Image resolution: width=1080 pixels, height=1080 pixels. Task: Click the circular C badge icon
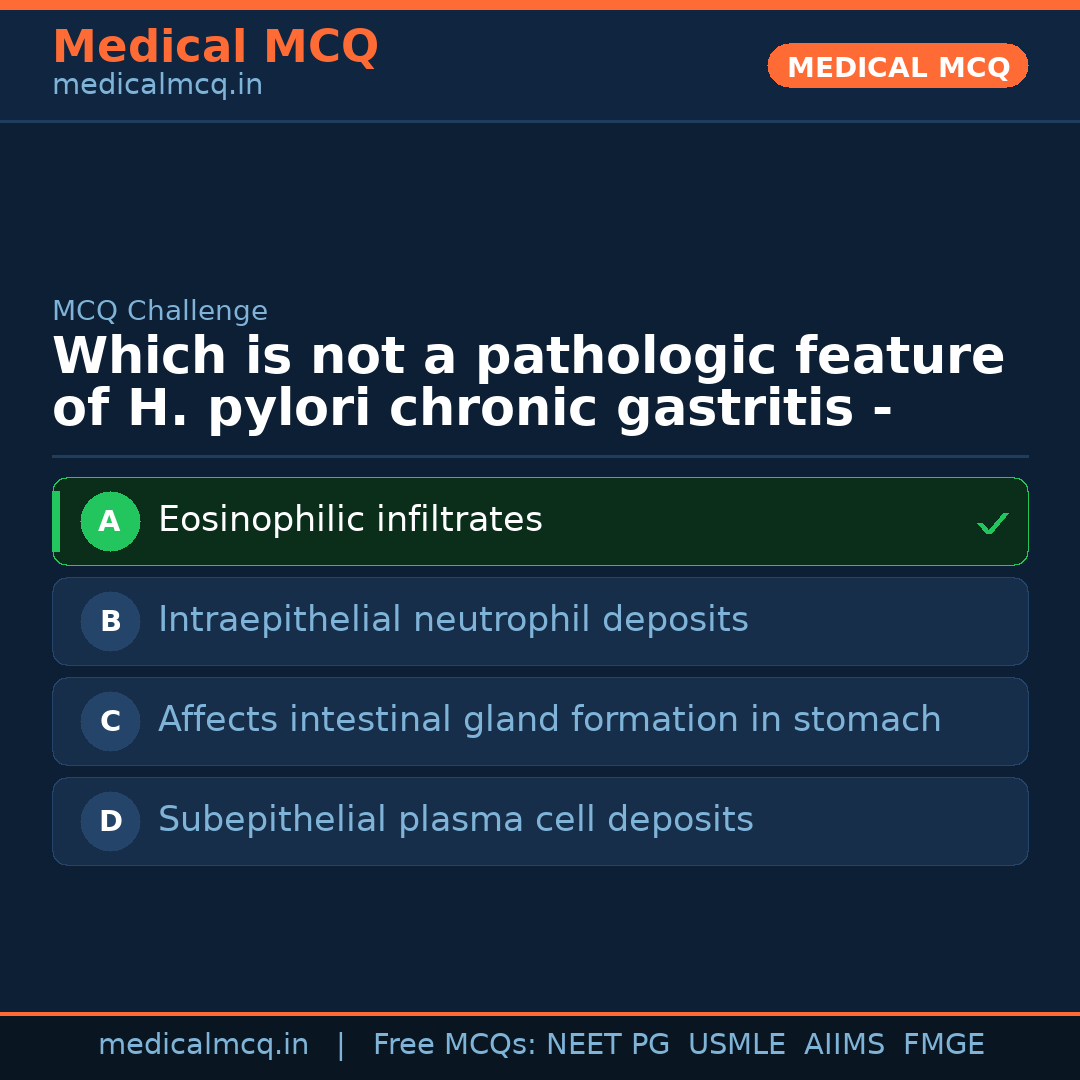110,721
